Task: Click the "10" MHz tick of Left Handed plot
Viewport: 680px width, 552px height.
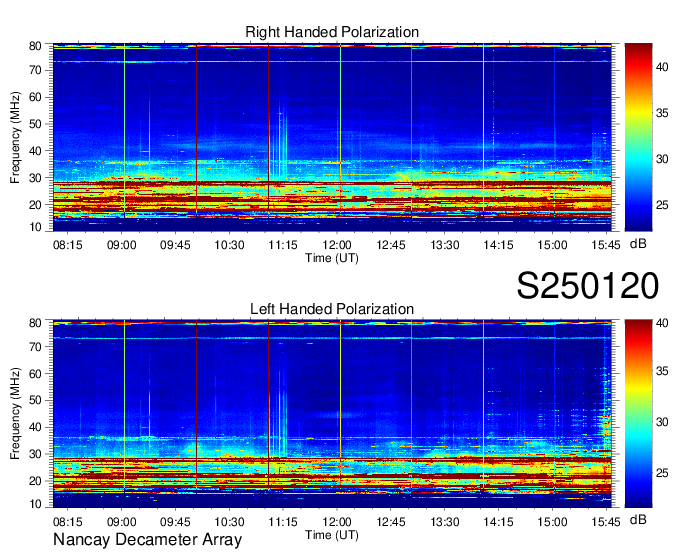Action: pyautogui.click(x=35, y=504)
